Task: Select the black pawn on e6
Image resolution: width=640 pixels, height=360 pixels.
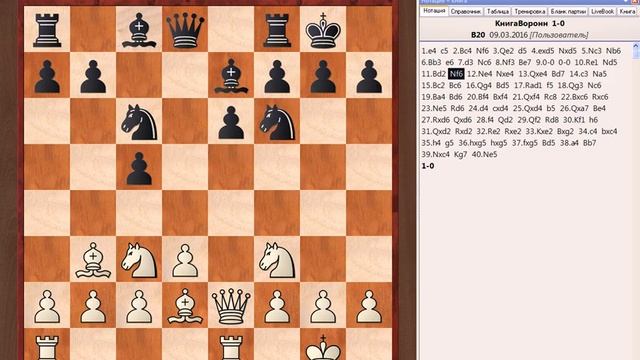Action: (231, 123)
